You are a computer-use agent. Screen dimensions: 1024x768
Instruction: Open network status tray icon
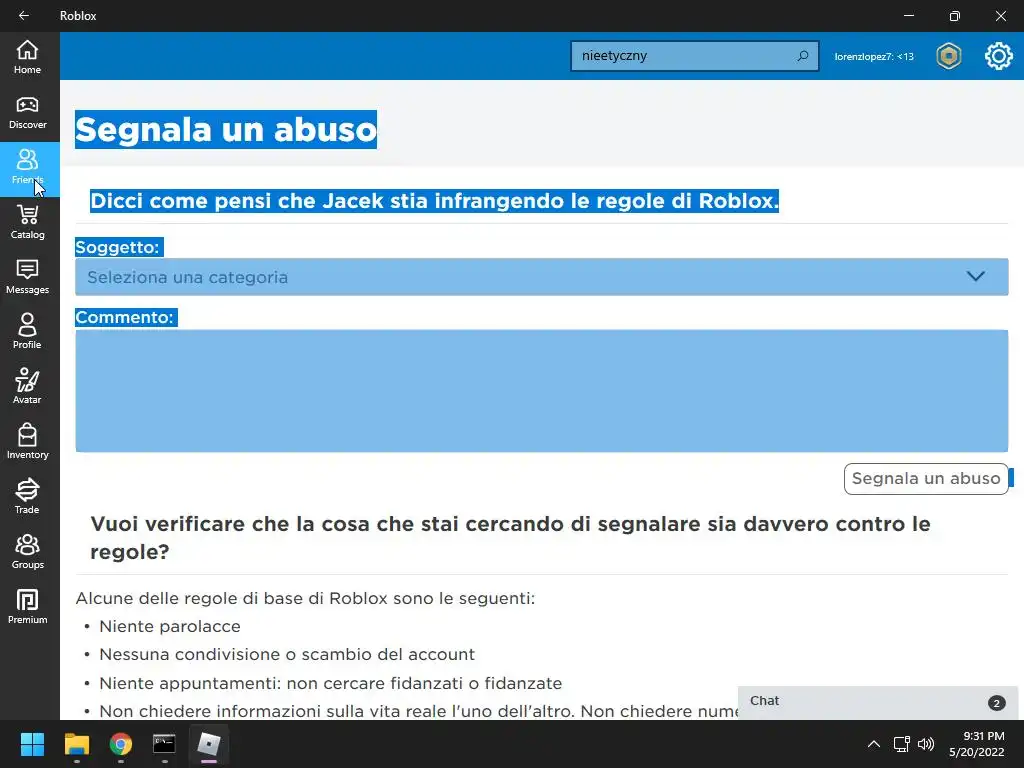(x=902, y=744)
